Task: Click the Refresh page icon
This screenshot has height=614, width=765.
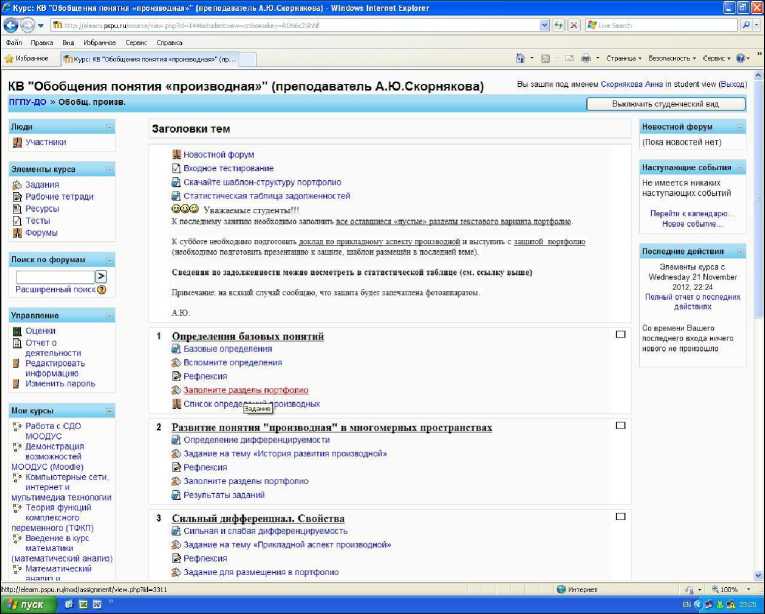Action: click(x=559, y=25)
